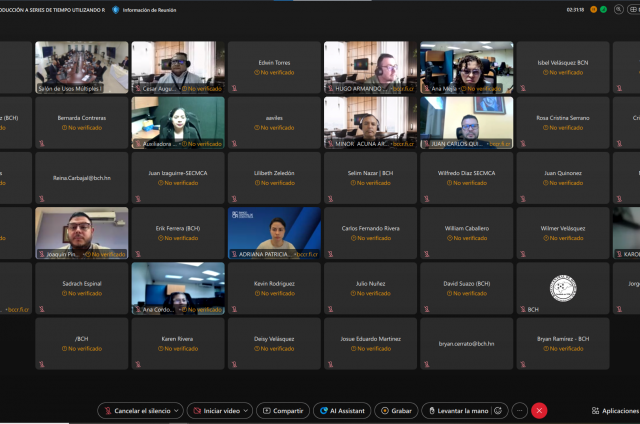This screenshot has height=424, width=640.
Task: Click muted mic icon on Sadrach Espinal tile
Action: [x=42, y=309]
